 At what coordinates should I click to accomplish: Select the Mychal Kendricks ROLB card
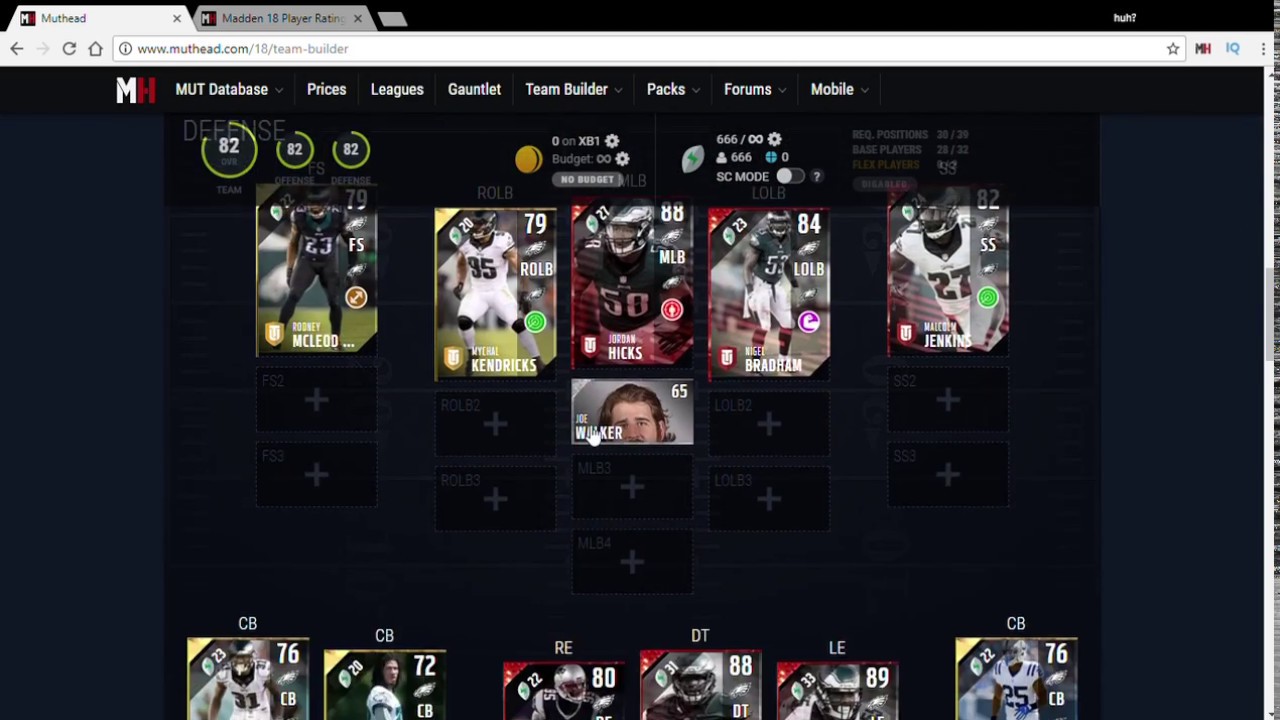[495, 294]
